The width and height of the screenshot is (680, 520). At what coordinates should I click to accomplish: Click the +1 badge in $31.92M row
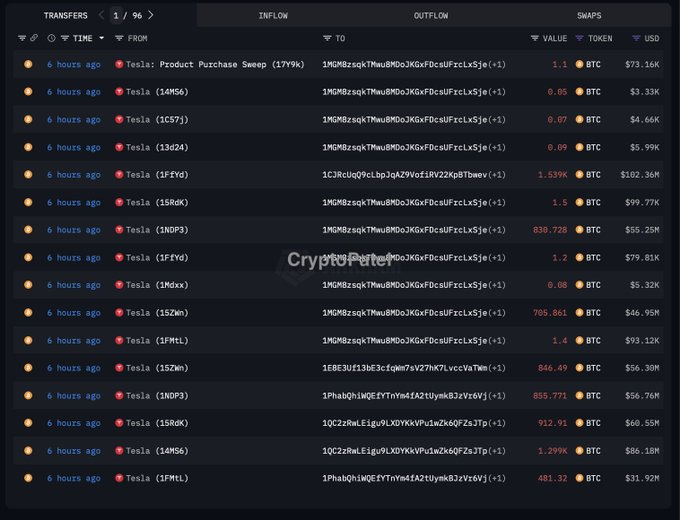[x=497, y=478]
